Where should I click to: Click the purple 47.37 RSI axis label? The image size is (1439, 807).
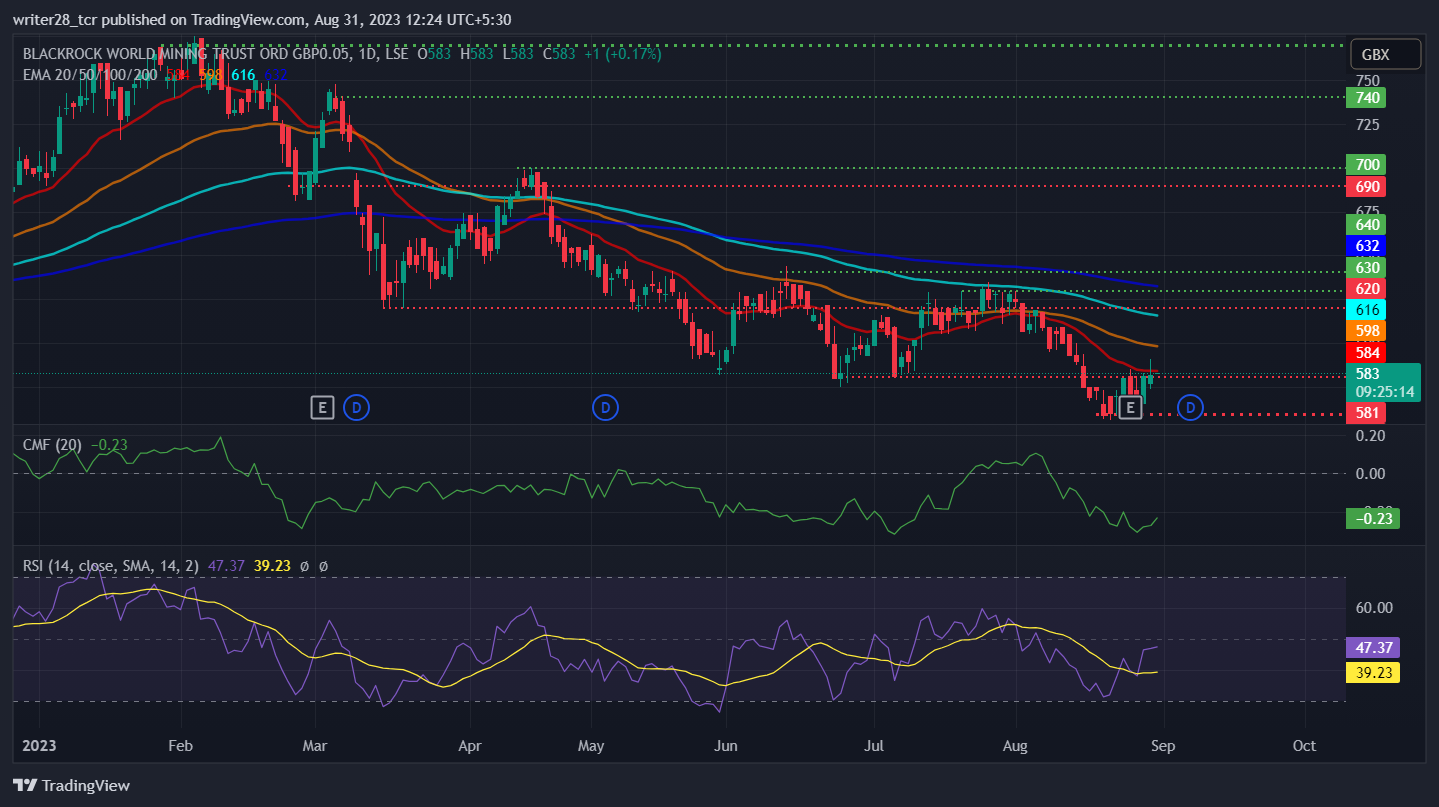point(1373,647)
